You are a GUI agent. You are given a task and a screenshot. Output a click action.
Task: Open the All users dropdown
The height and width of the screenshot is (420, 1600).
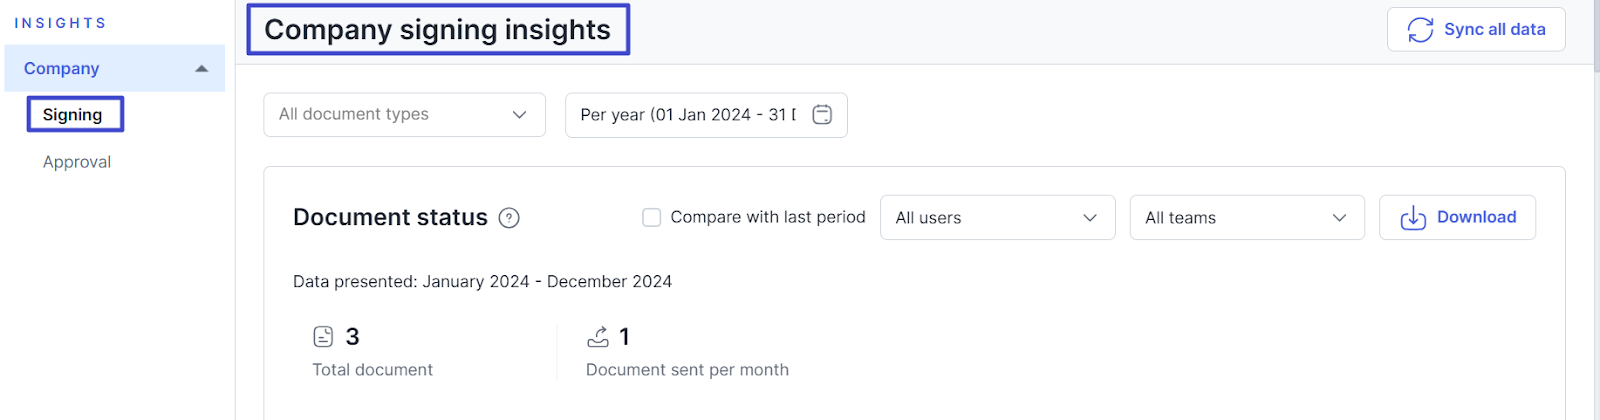(x=997, y=218)
